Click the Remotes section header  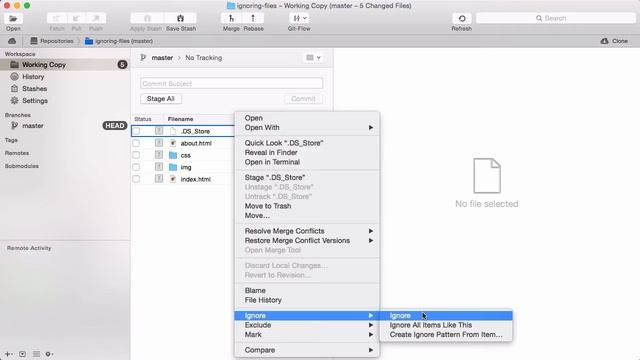pyautogui.click(x=17, y=153)
